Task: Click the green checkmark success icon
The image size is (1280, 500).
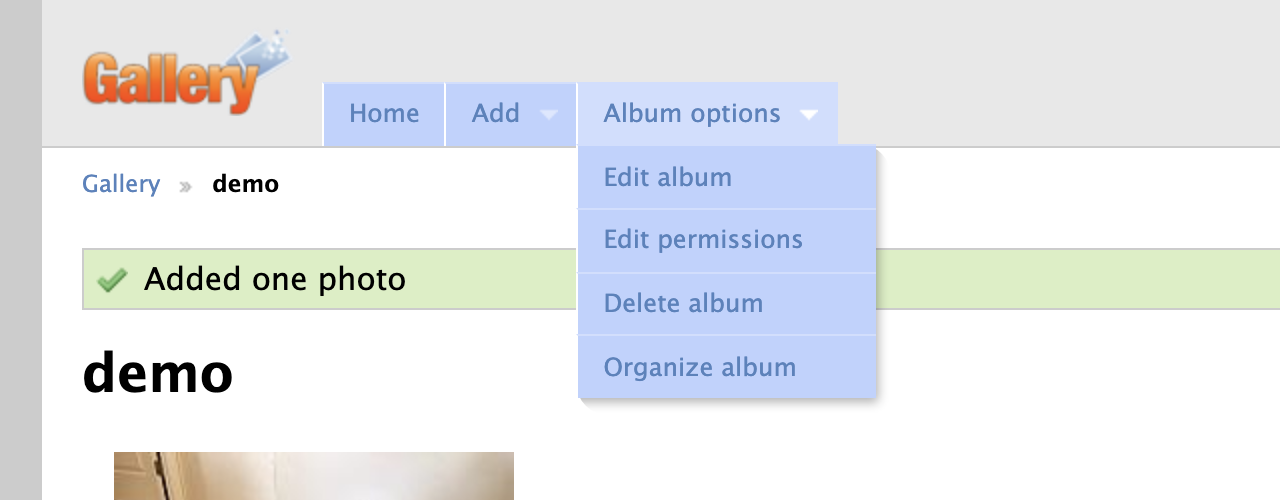Action: 112,280
